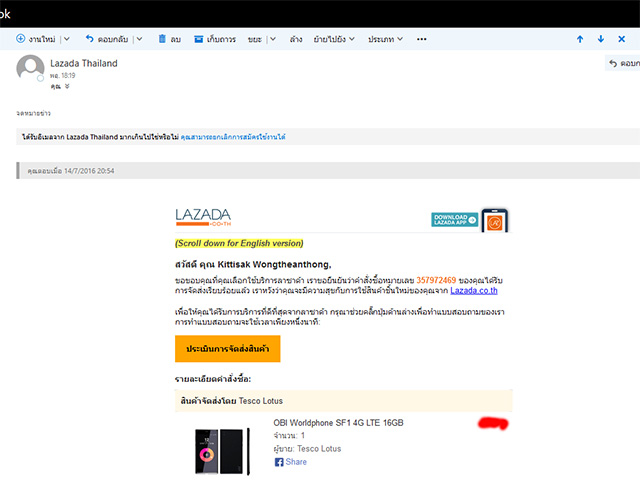The height and width of the screenshot is (481, 640).
Task: Expand the Reply options dropdown arrow
Action: tap(139, 39)
